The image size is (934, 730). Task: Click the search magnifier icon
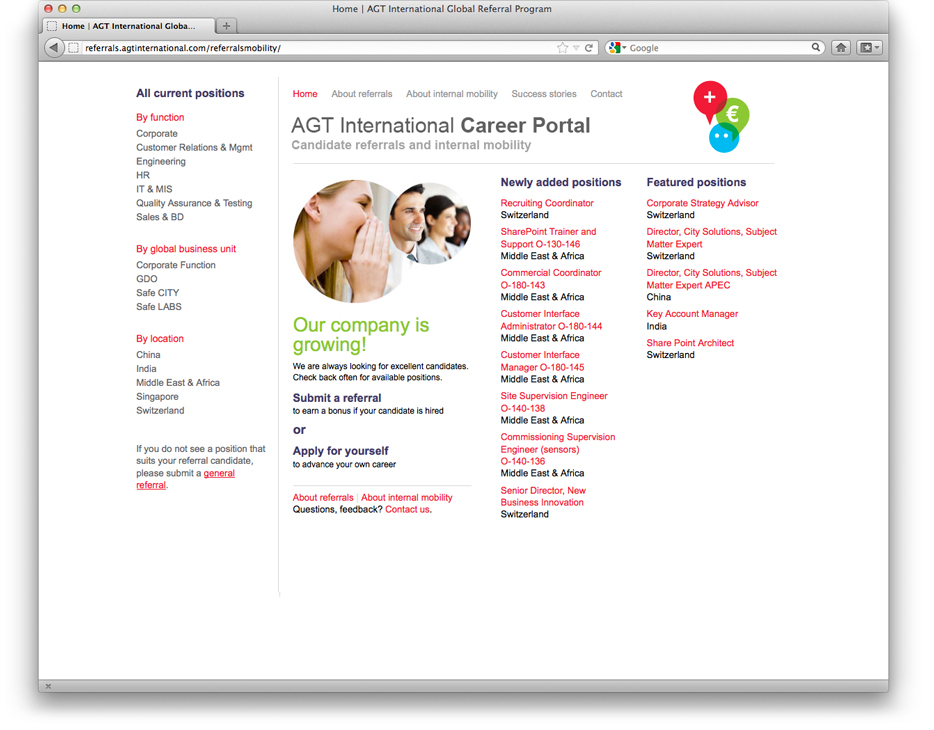[x=815, y=47]
